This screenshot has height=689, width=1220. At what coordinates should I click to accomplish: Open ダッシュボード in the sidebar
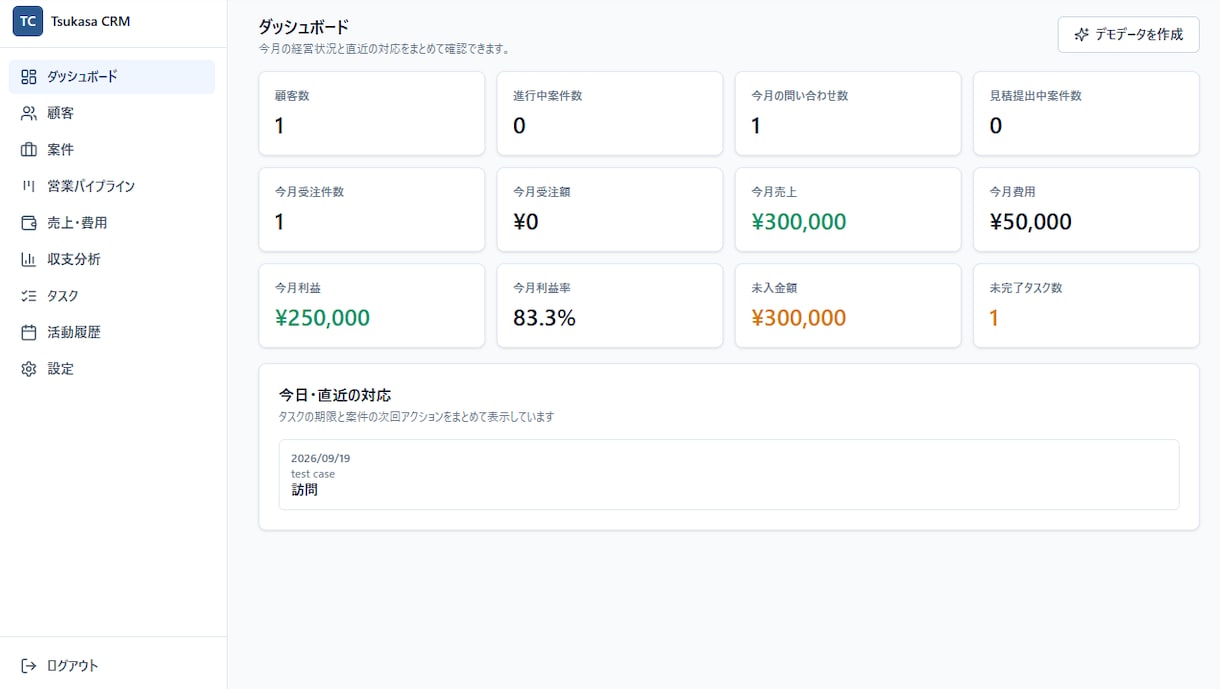click(112, 77)
